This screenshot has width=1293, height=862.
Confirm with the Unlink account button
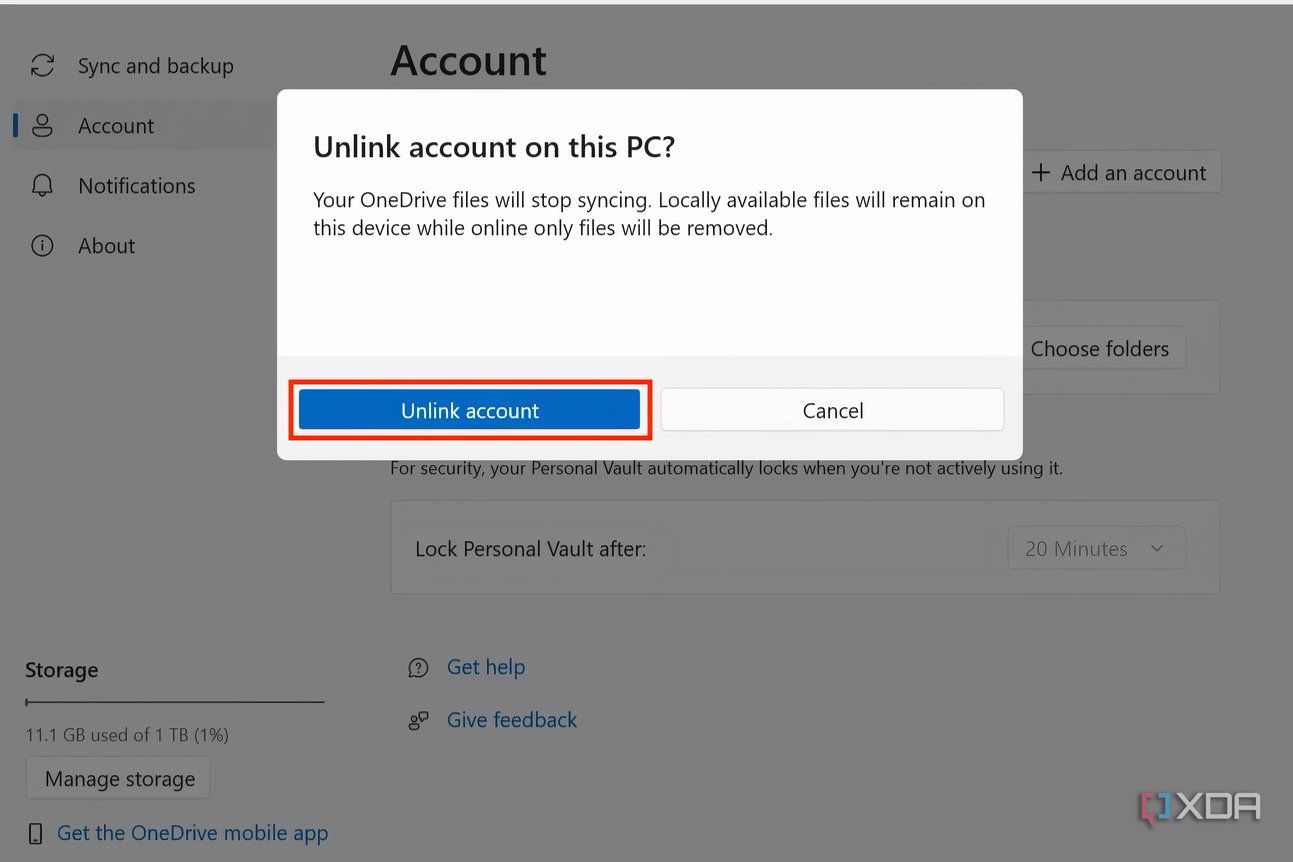tap(469, 410)
